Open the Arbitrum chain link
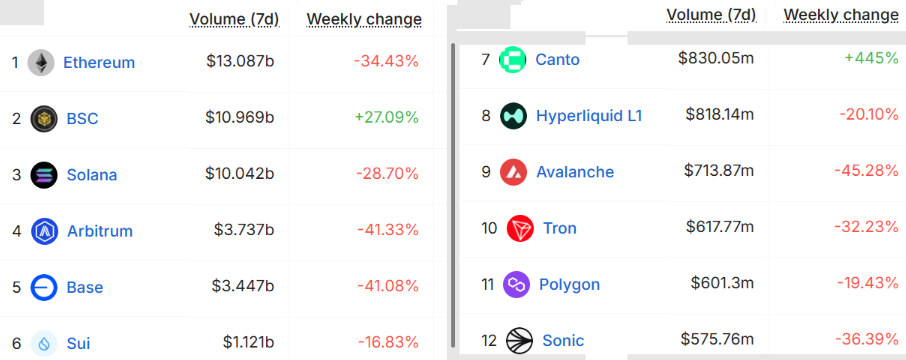The height and width of the screenshot is (360, 906). pos(100,231)
